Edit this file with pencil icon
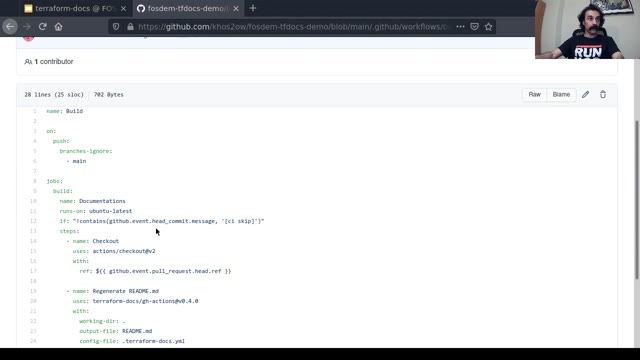 point(585,94)
